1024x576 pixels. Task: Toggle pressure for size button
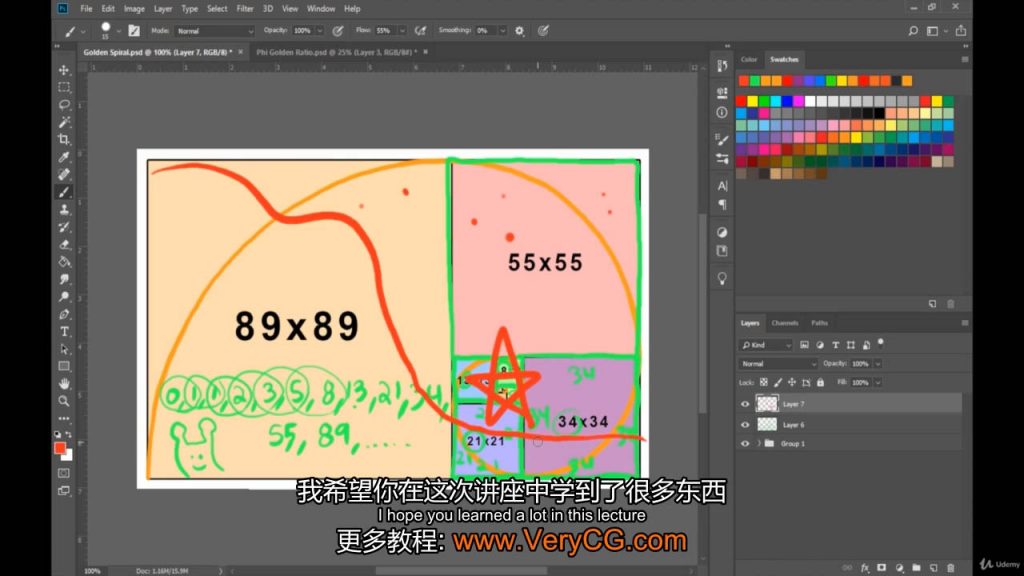(543, 31)
